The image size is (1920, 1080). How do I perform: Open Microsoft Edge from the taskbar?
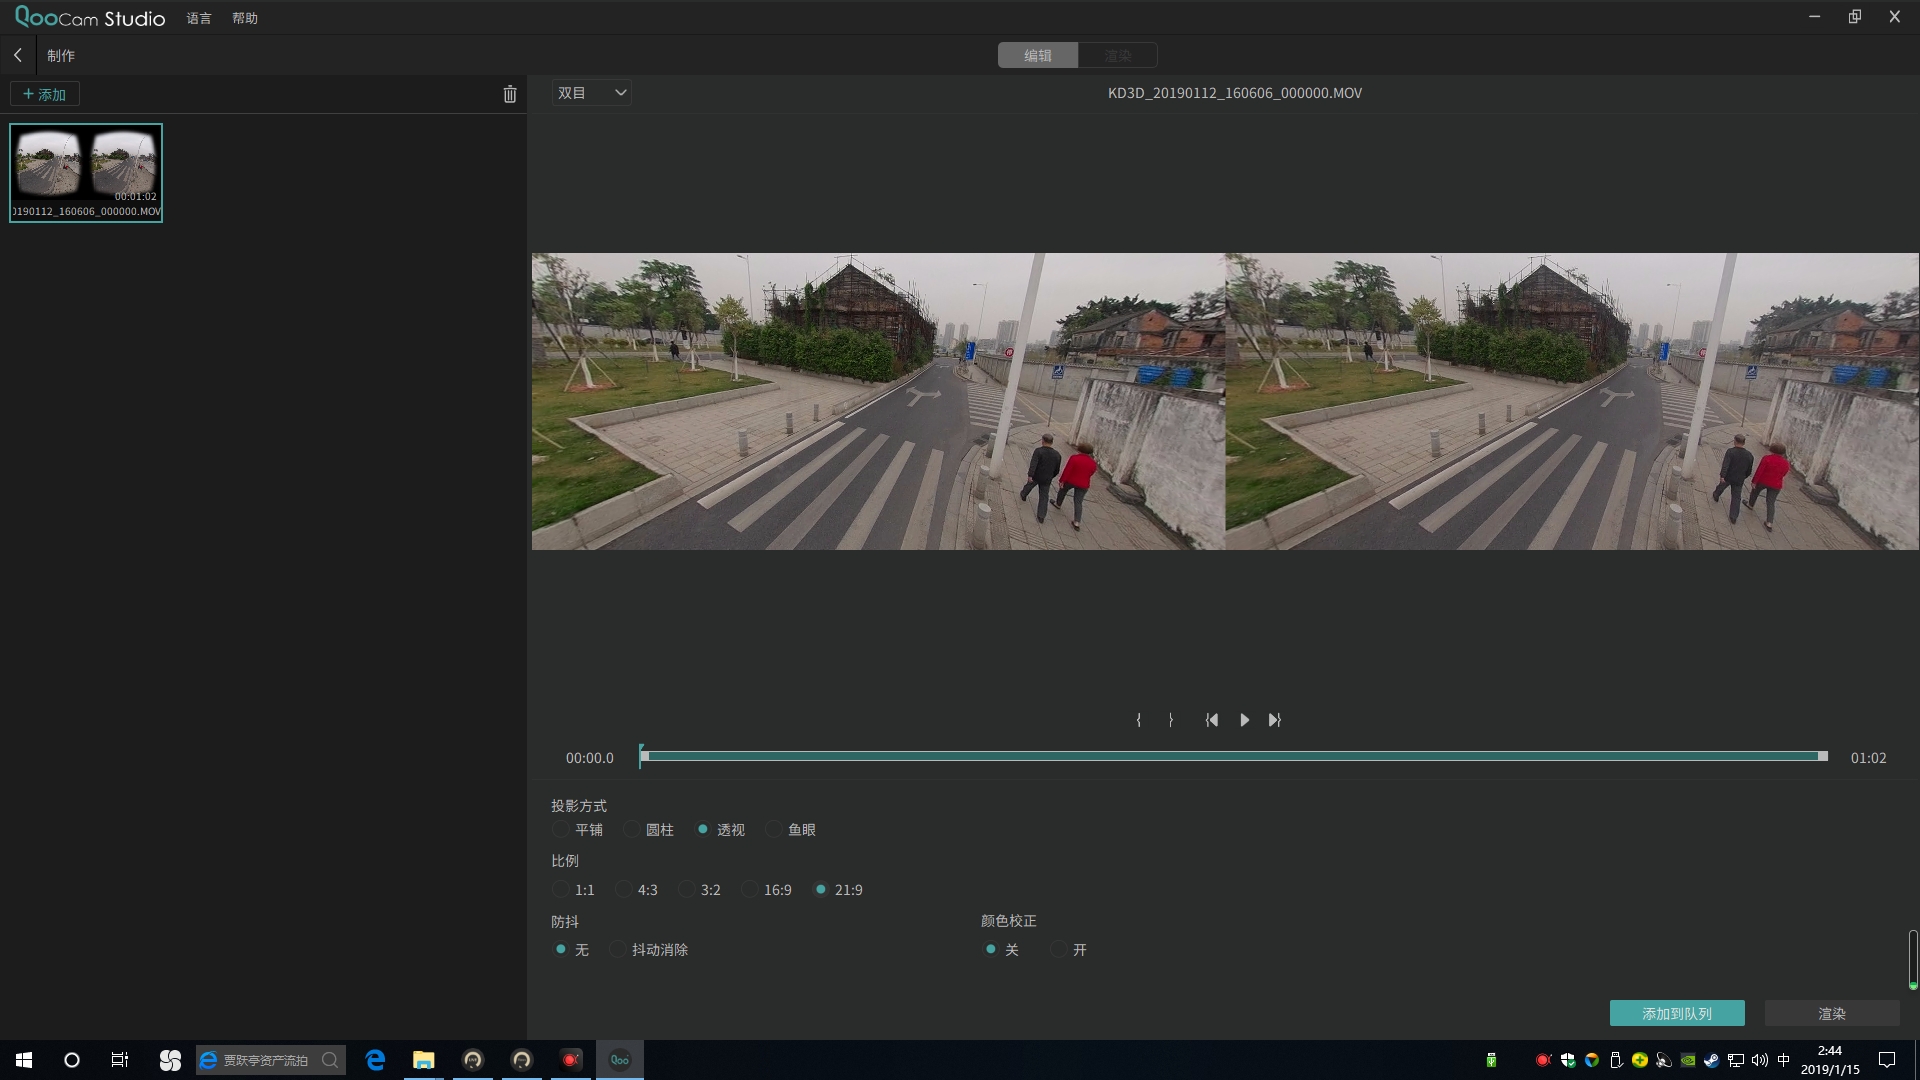[x=375, y=1060]
